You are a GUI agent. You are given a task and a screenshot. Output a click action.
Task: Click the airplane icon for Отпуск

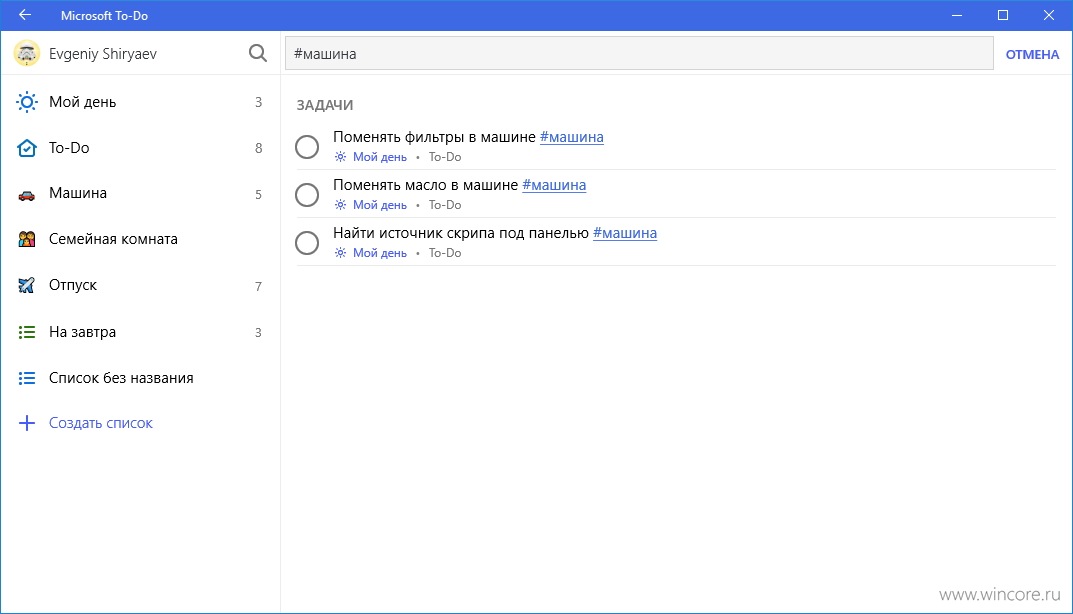coord(27,285)
